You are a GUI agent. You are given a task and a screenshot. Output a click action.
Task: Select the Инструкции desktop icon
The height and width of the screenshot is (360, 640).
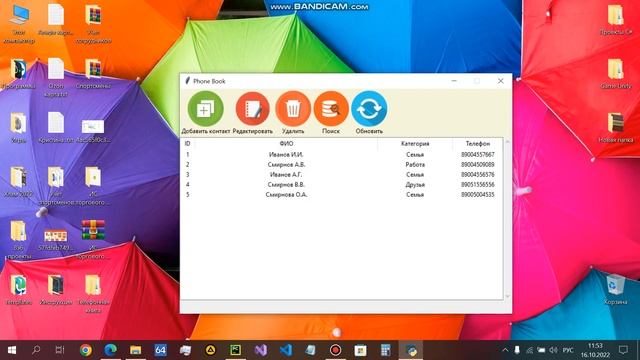coord(56,290)
